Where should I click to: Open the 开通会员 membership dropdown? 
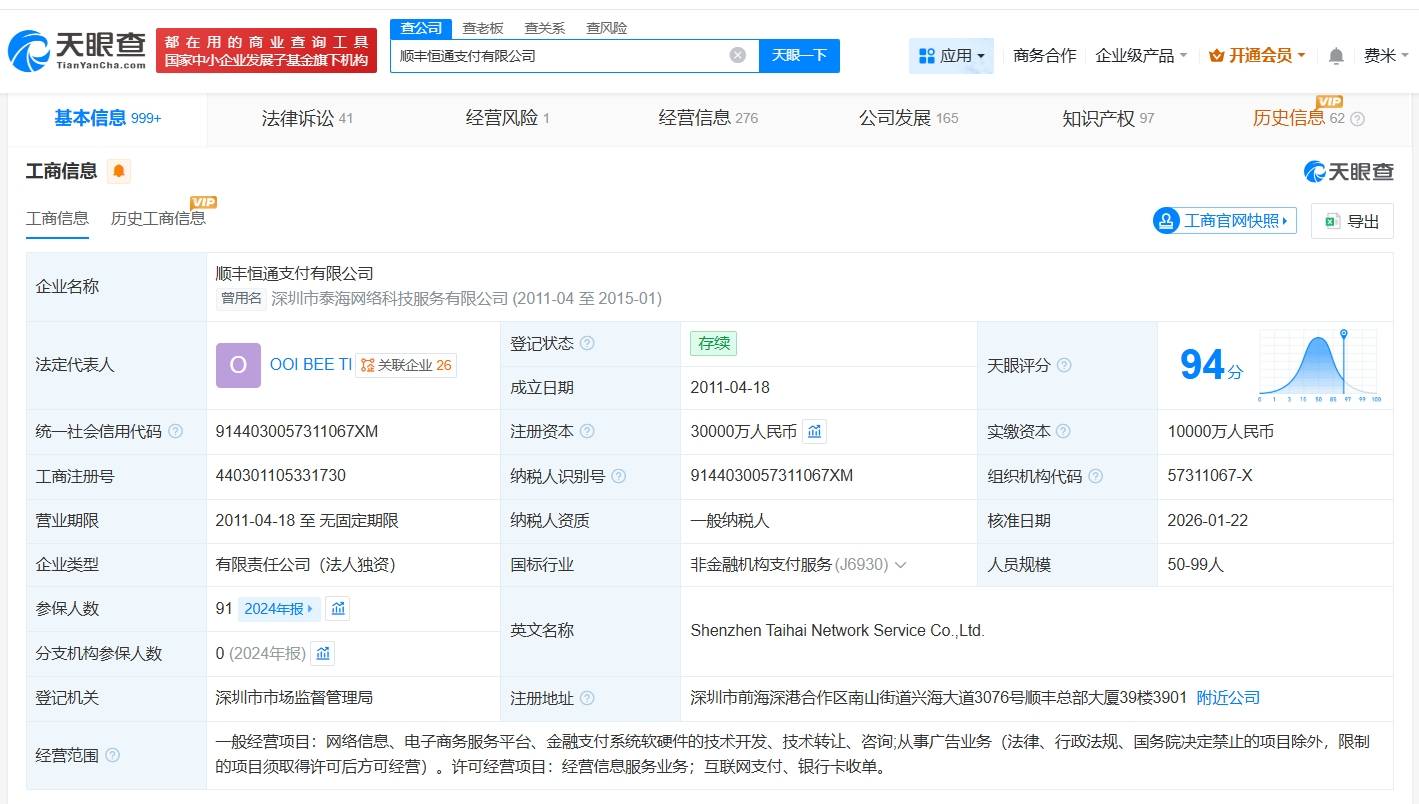tap(1257, 56)
